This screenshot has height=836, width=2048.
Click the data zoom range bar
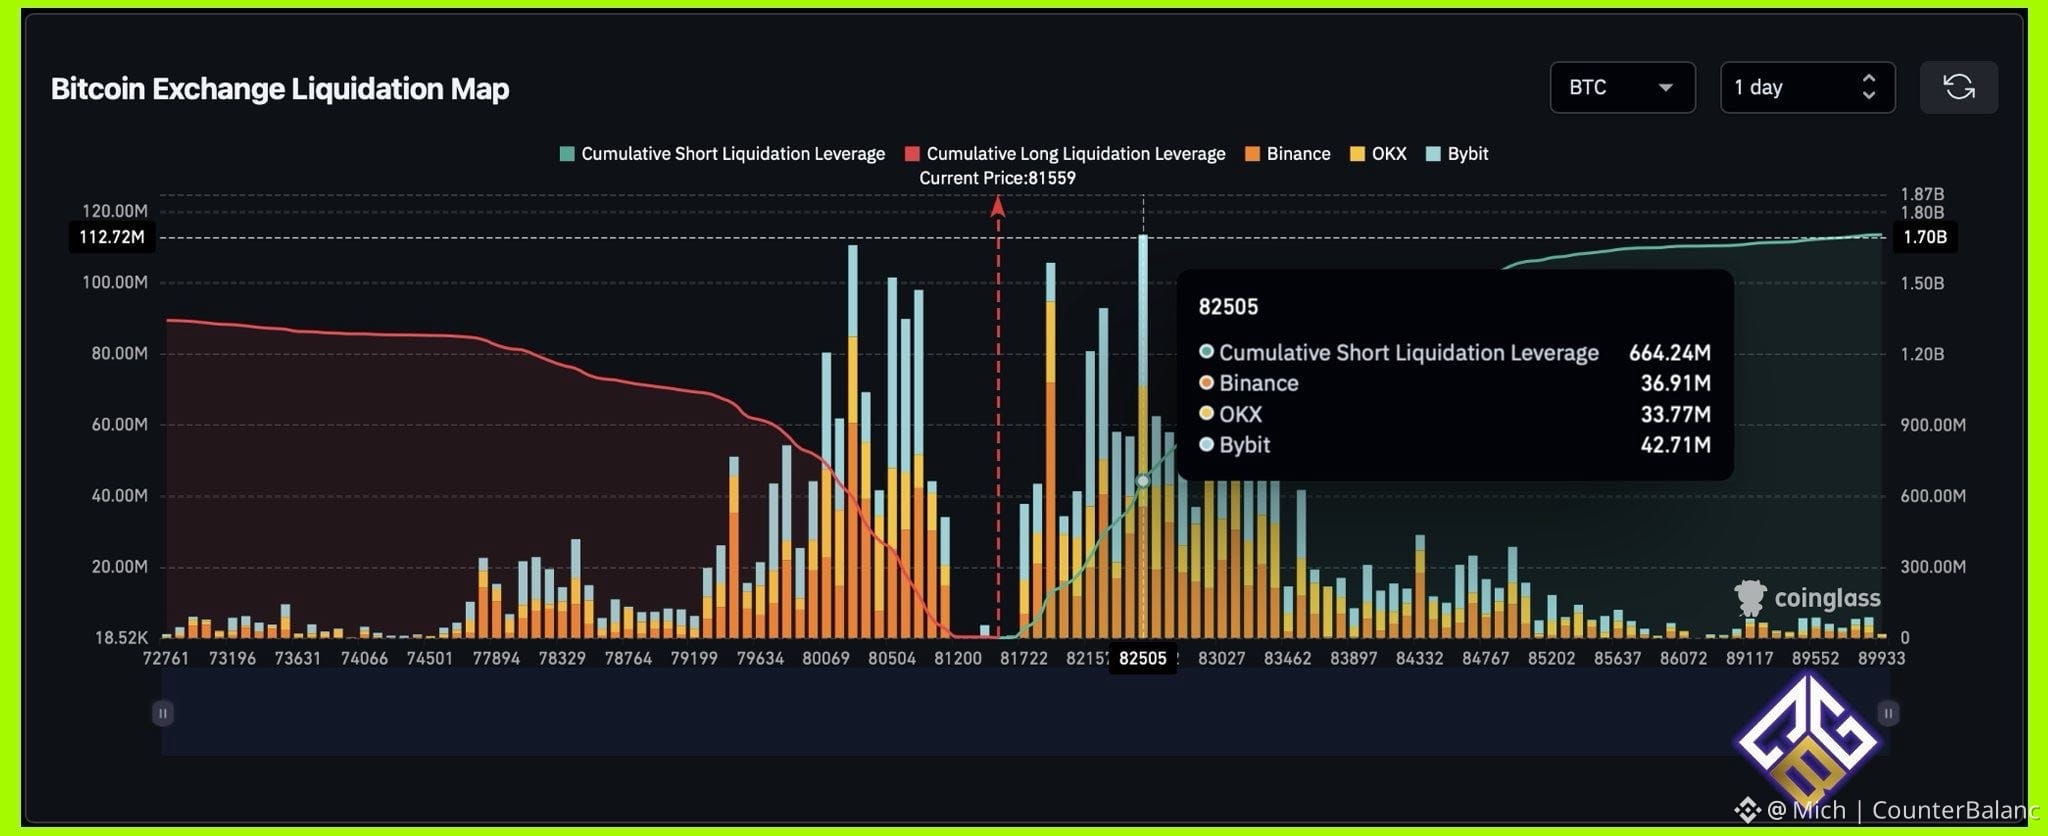tap(1025, 712)
